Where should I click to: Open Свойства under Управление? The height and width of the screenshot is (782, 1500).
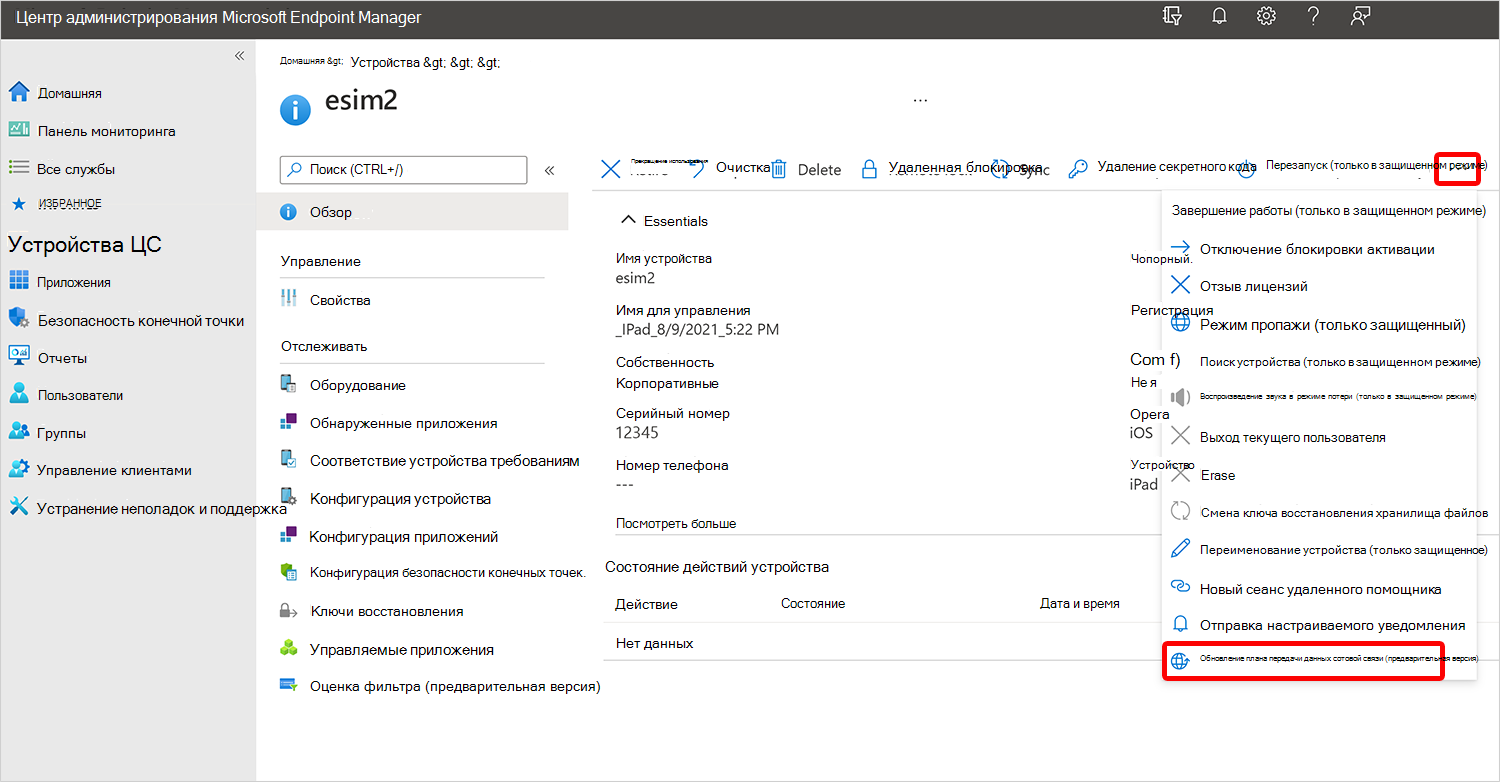coord(340,300)
